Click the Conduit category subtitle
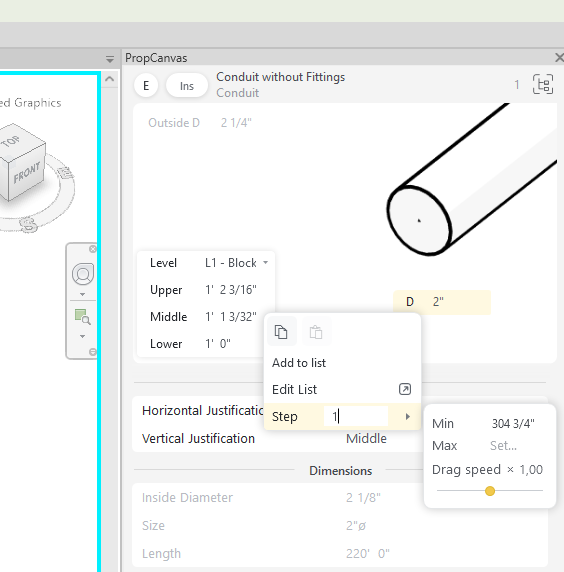The width and height of the screenshot is (564, 572). click(x=237, y=93)
